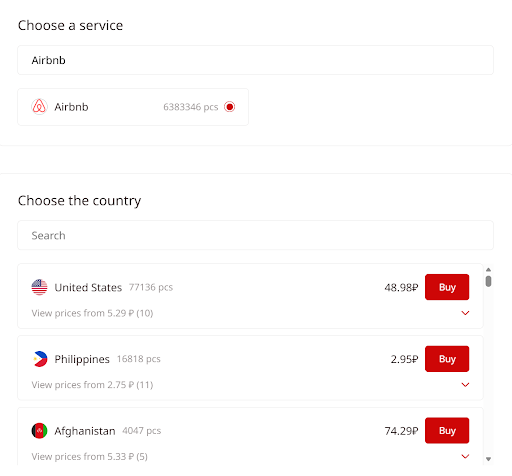Select the Airbnb service radio button
Image resolution: width=512 pixels, height=476 pixels.
(229, 107)
